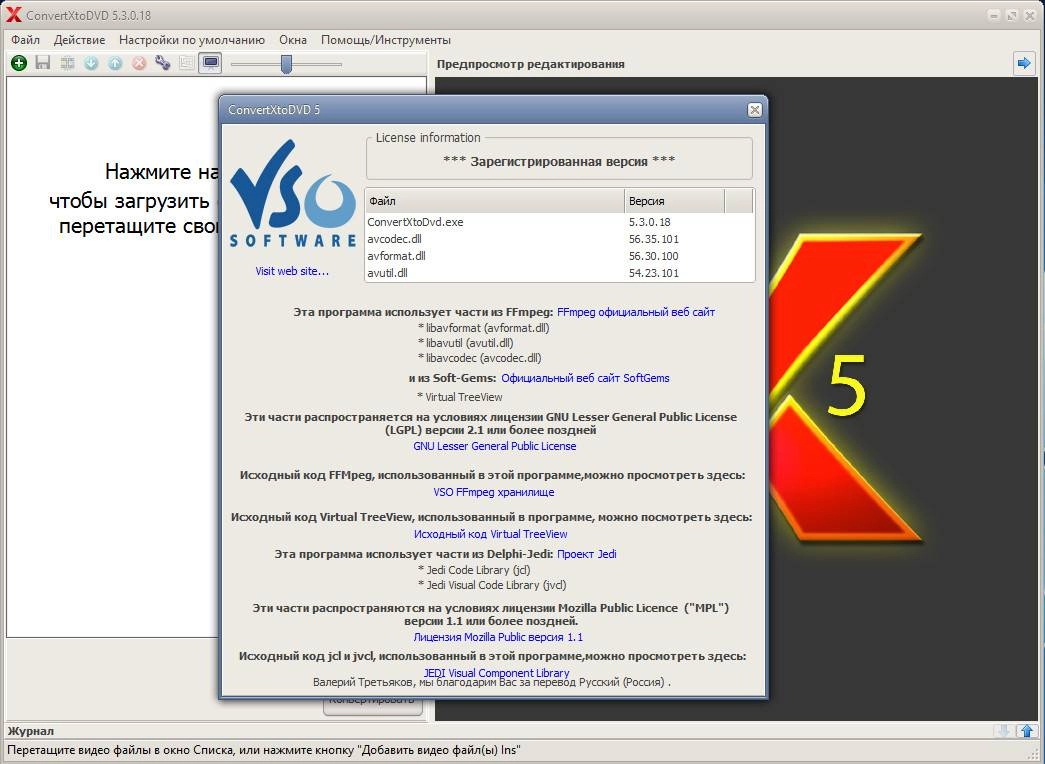Open the Файл menu
The height and width of the screenshot is (764, 1045).
[x=25, y=40]
